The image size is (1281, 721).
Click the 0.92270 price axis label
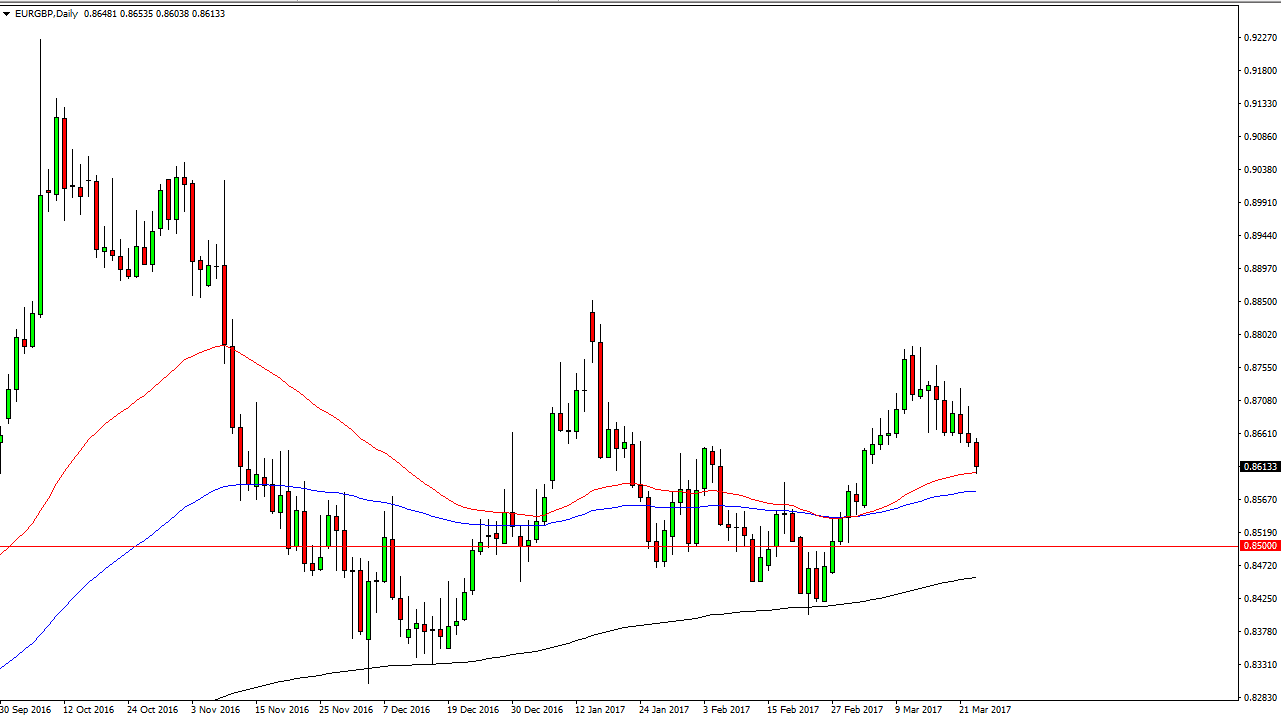tap(1258, 38)
